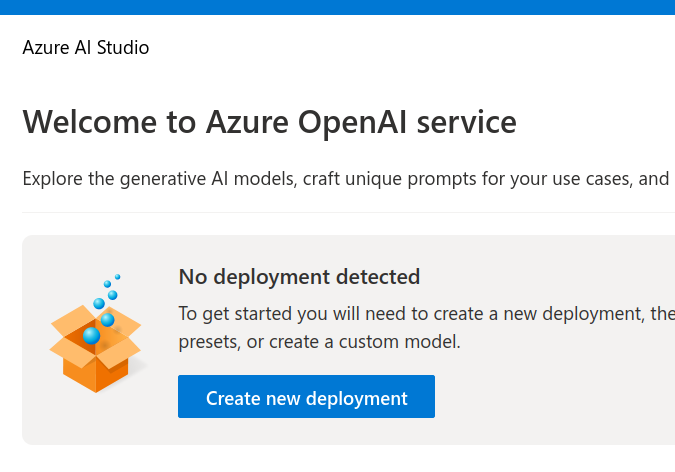The width and height of the screenshot is (675, 472).
Task: Click the Explore the generative AI models text
Action: [159, 179]
